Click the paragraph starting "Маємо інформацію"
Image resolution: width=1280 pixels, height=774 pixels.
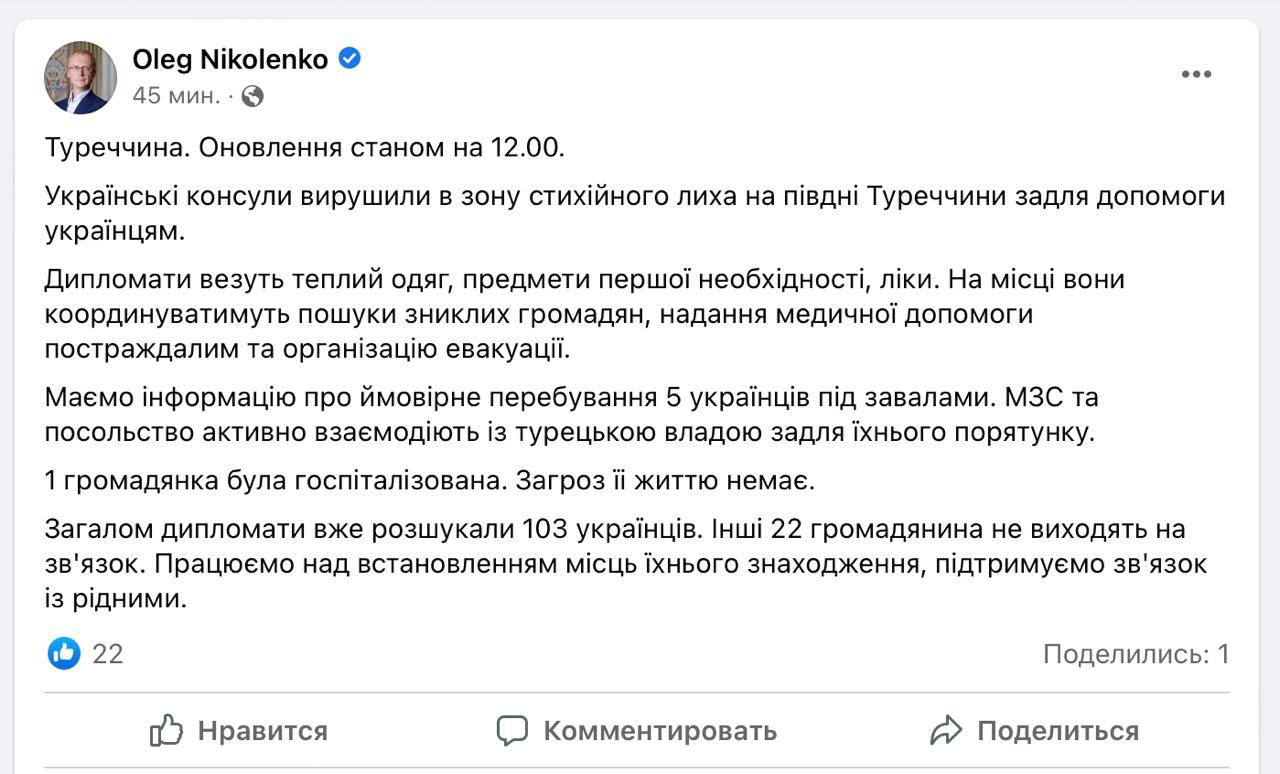click(x=571, y=414)
